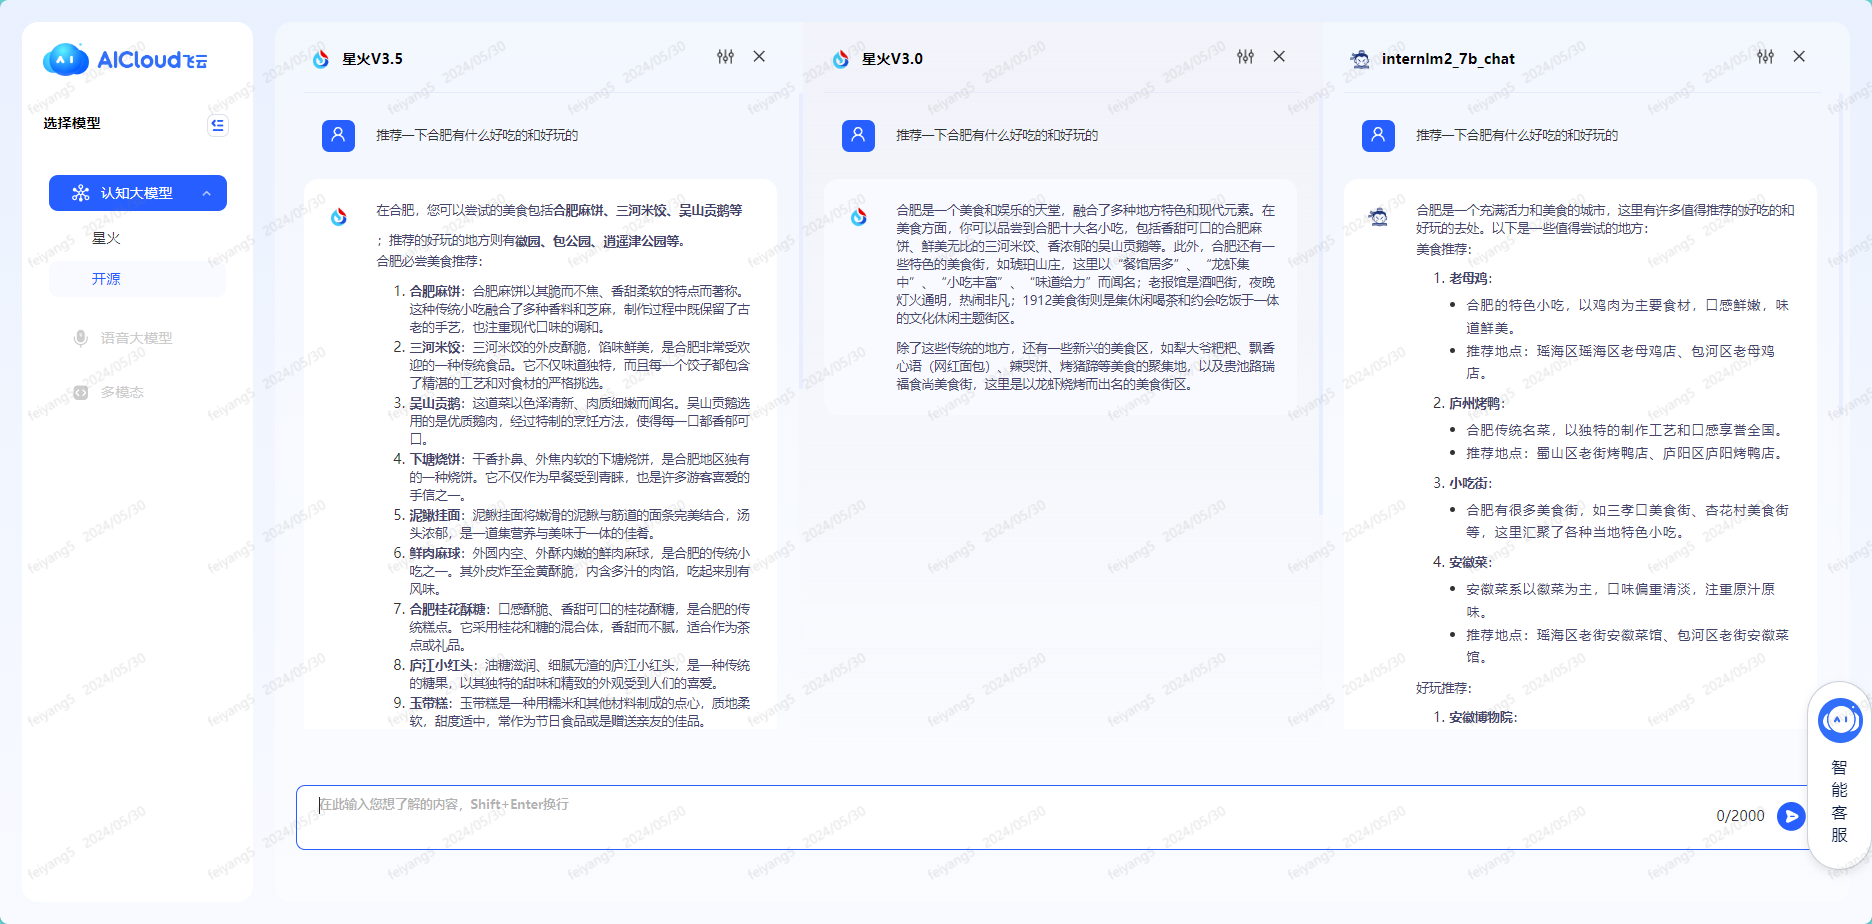
Task: Collapse the model selection sidebar
Action: (217, 125)
